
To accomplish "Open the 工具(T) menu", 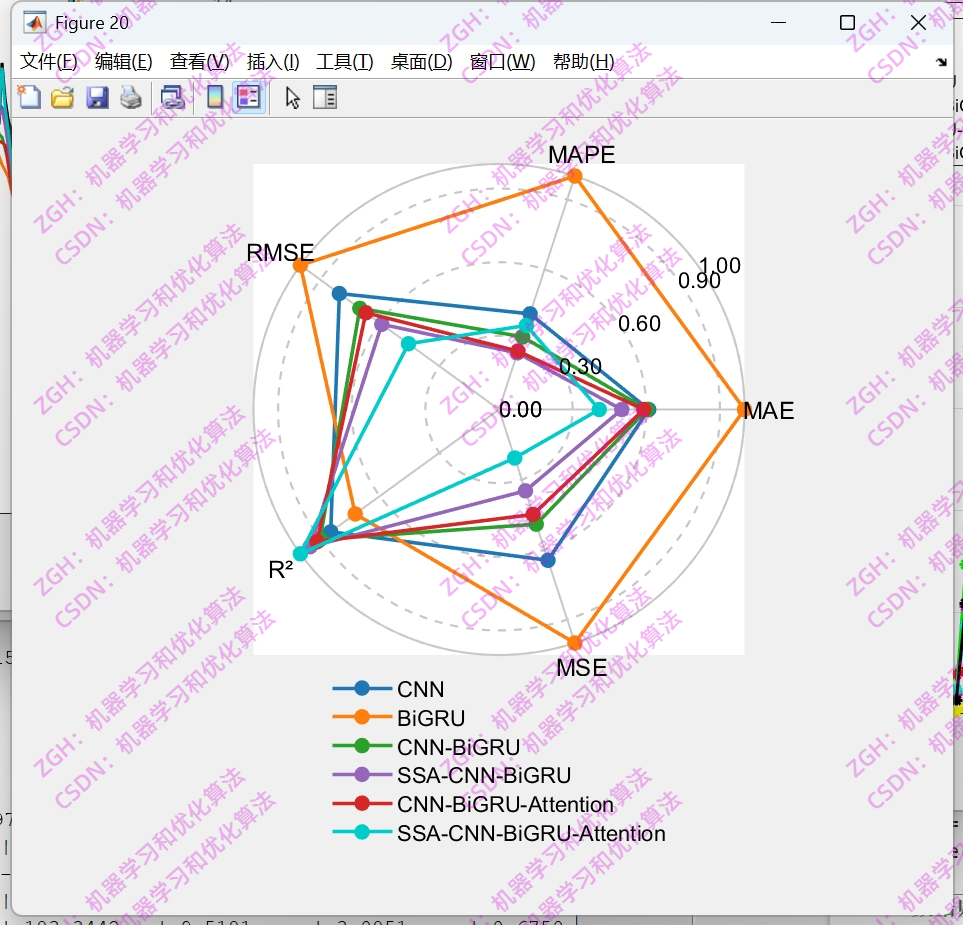I will [x=345, y=61].
